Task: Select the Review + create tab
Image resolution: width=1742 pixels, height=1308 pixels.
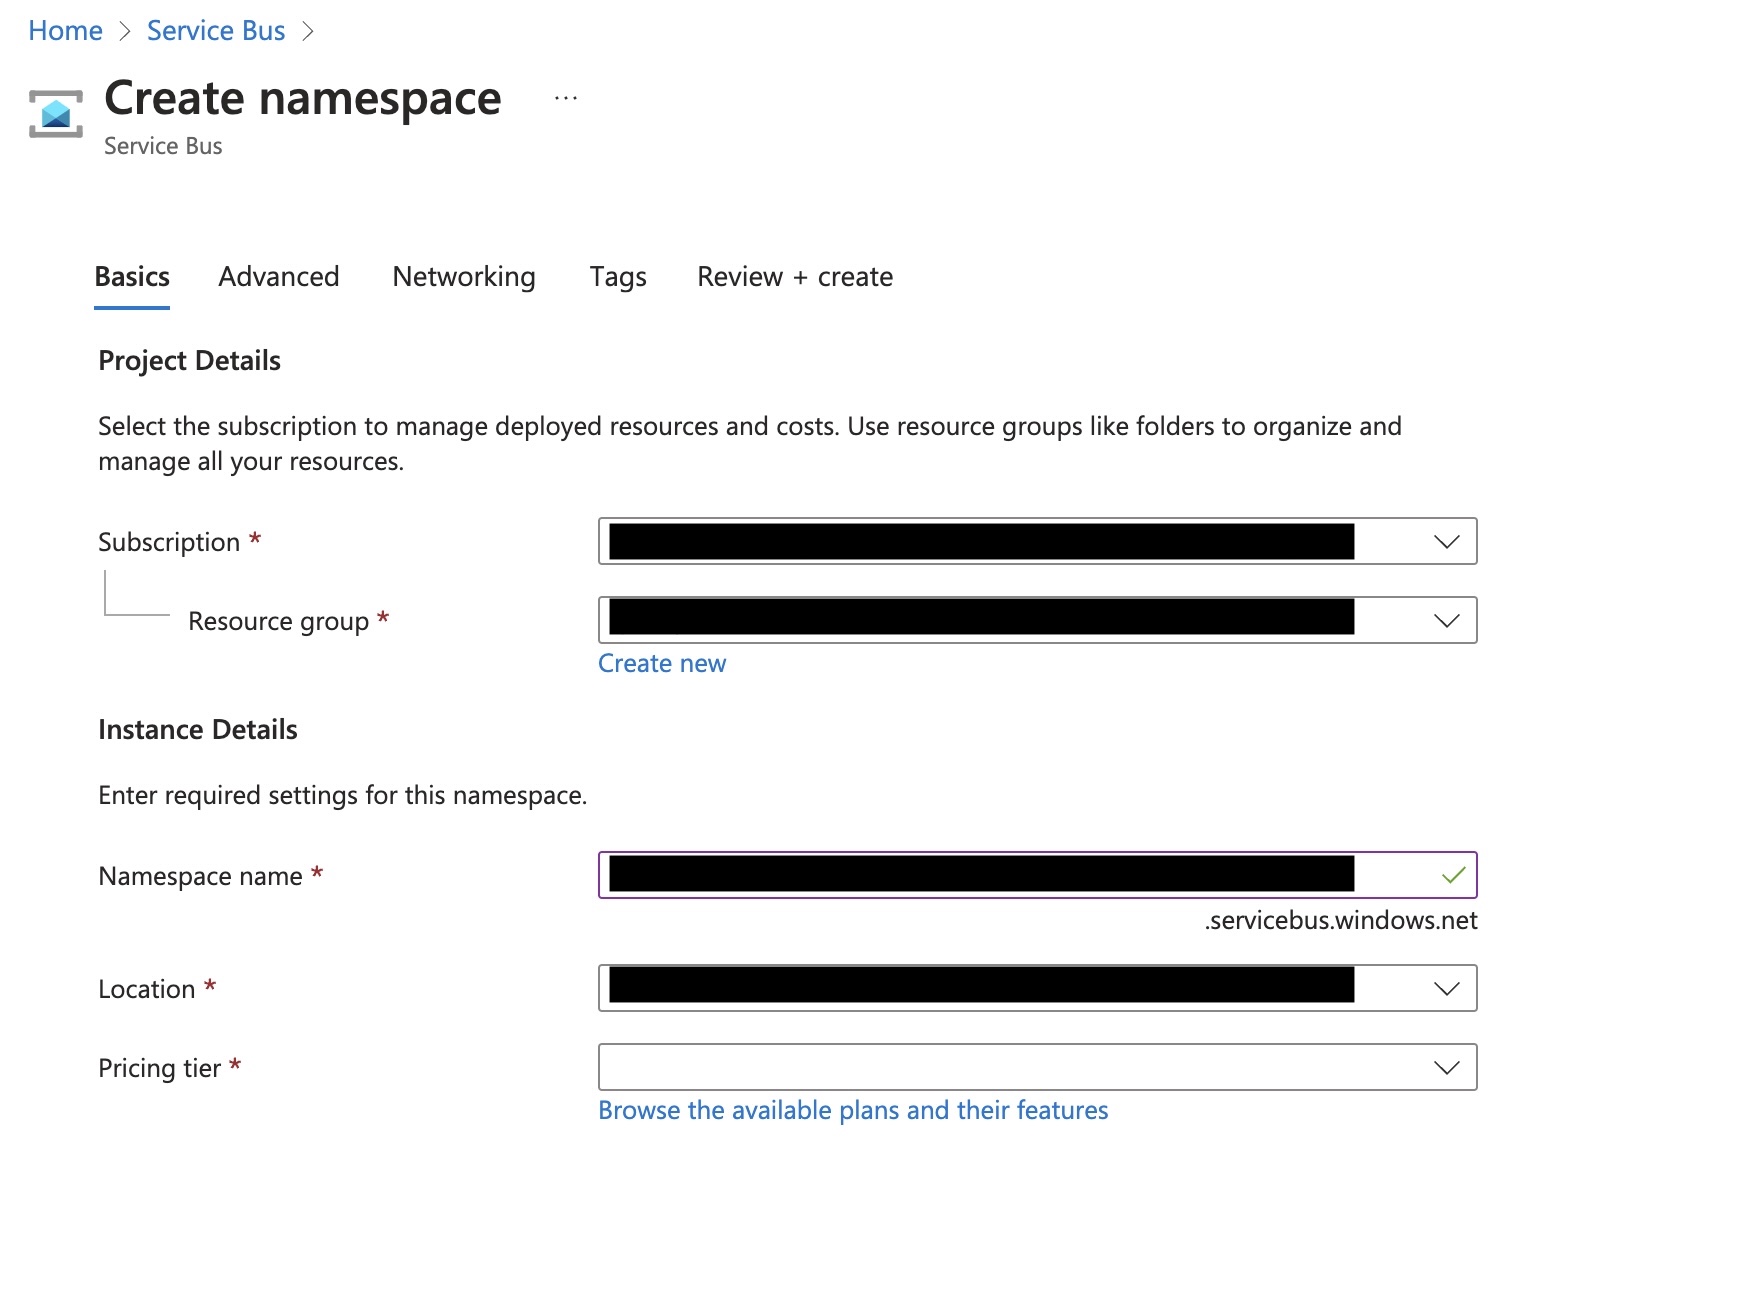Action: tap(795, 277)
